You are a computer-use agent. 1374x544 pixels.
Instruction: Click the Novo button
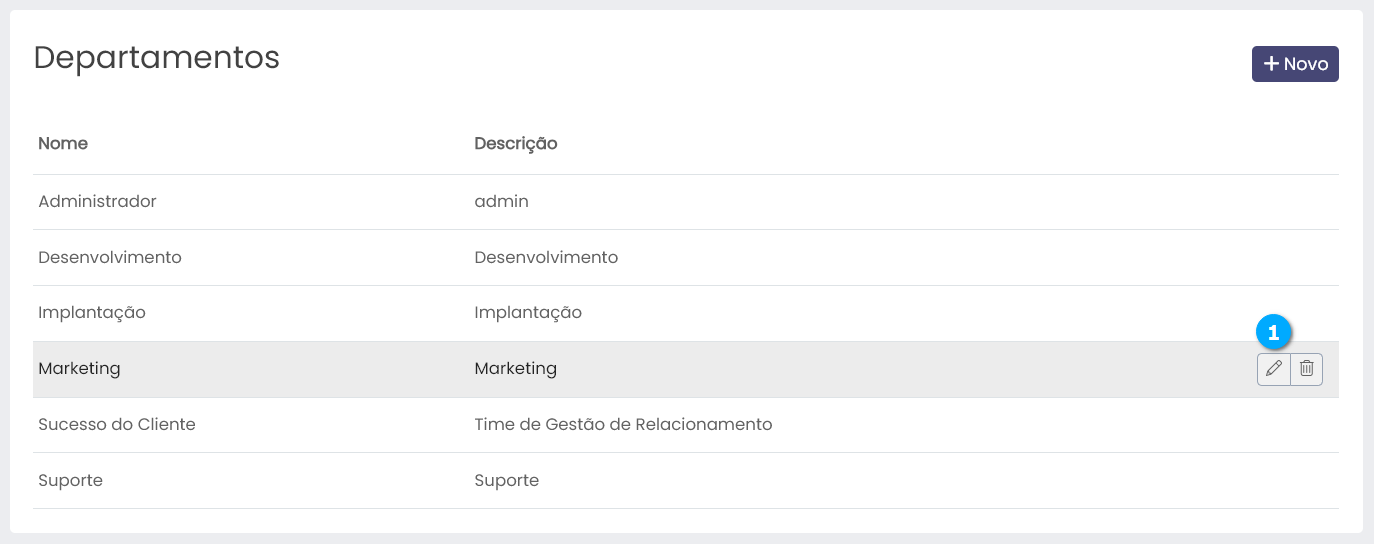click(x=1295, y=64)
